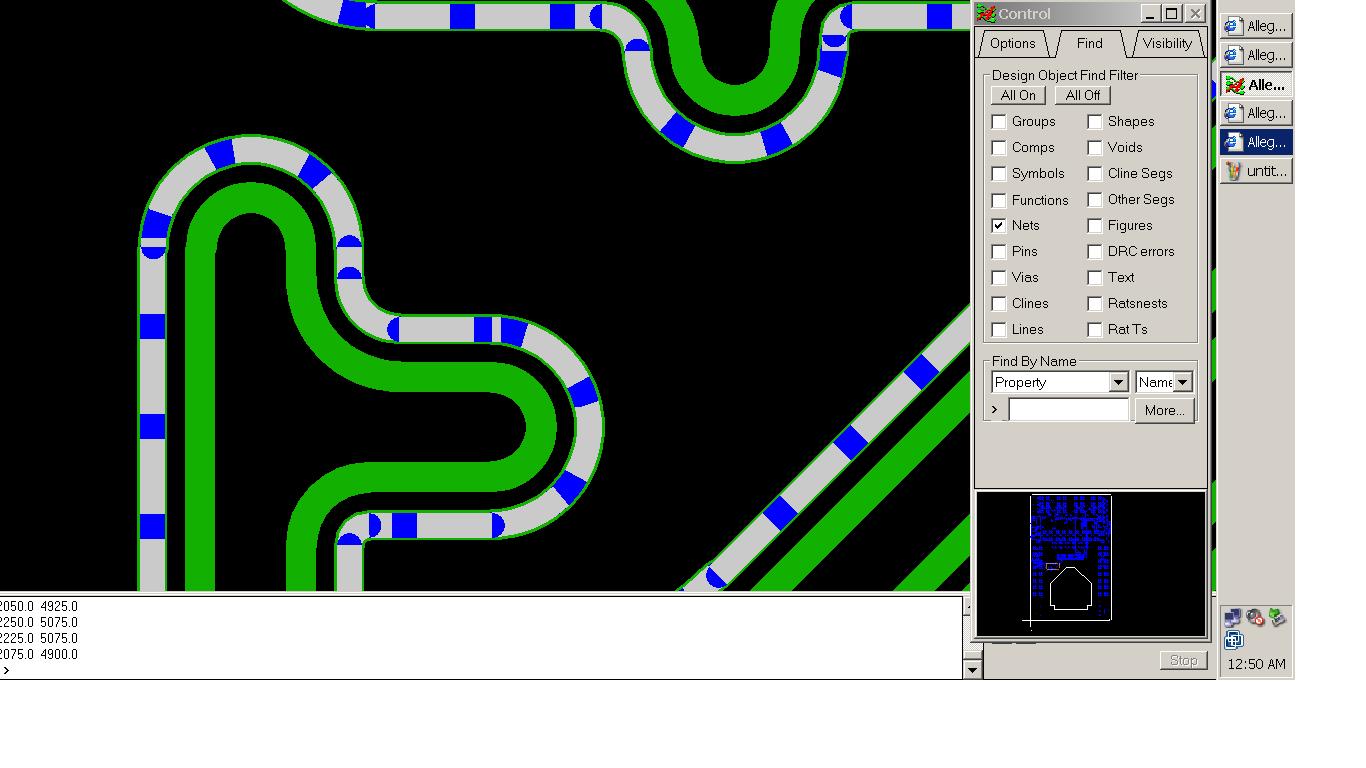Screen dimensions: 1366x768
Task: Check the Functions filter checkbox
Action: (x=999, y=200)
